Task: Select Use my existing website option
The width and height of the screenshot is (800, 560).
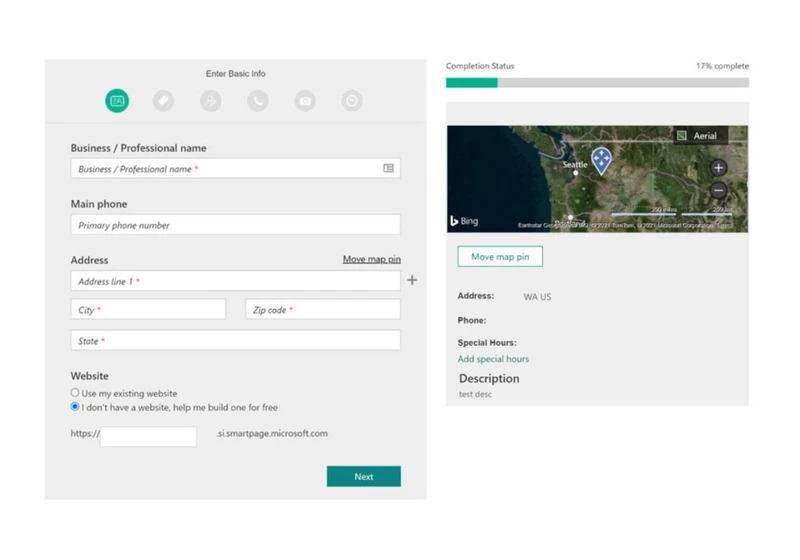Action: [75, 393]
